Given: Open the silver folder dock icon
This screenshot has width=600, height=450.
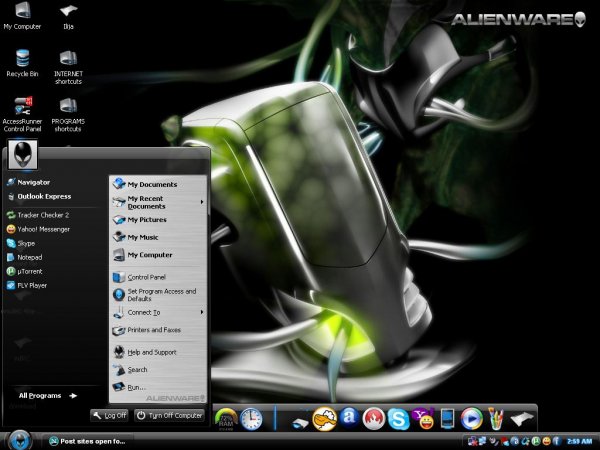Looking at the screenshot, I should pyautogui.click(x=522, y=419).
